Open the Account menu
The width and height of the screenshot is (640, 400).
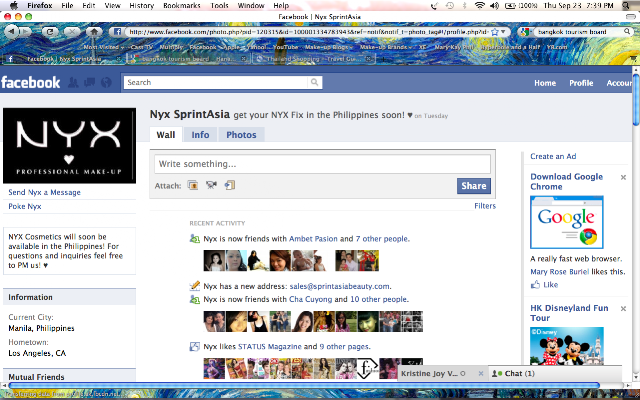pyautogui.click(x=619, y=83)
